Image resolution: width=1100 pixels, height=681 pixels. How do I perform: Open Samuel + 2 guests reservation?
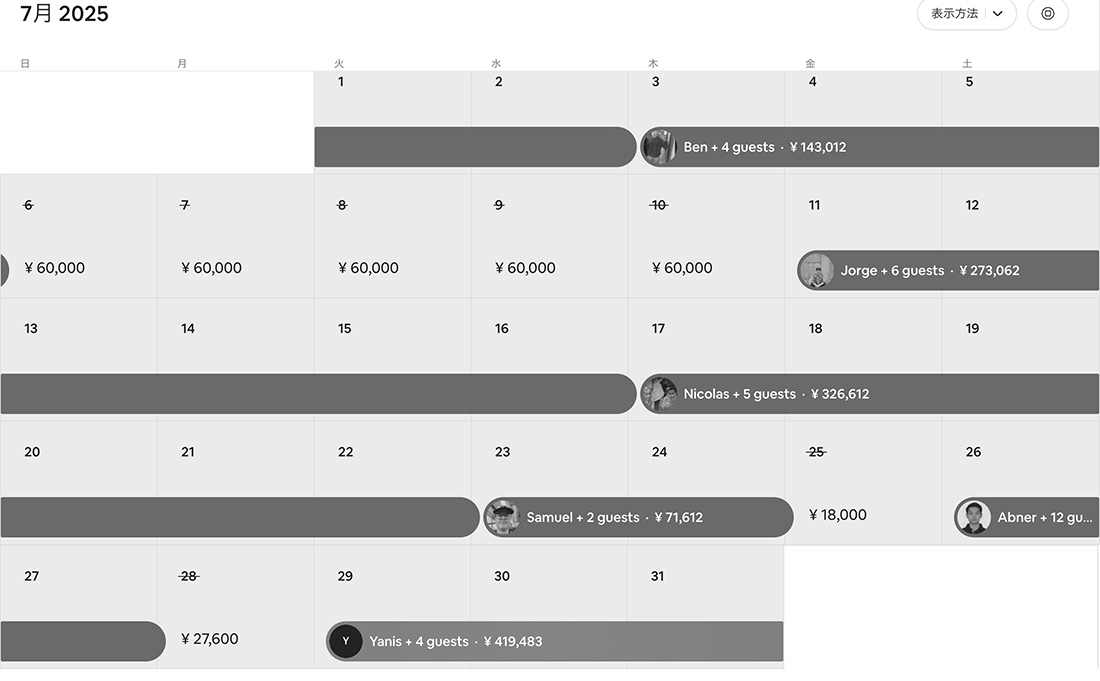pyautogui.click(x=638, y=517)
